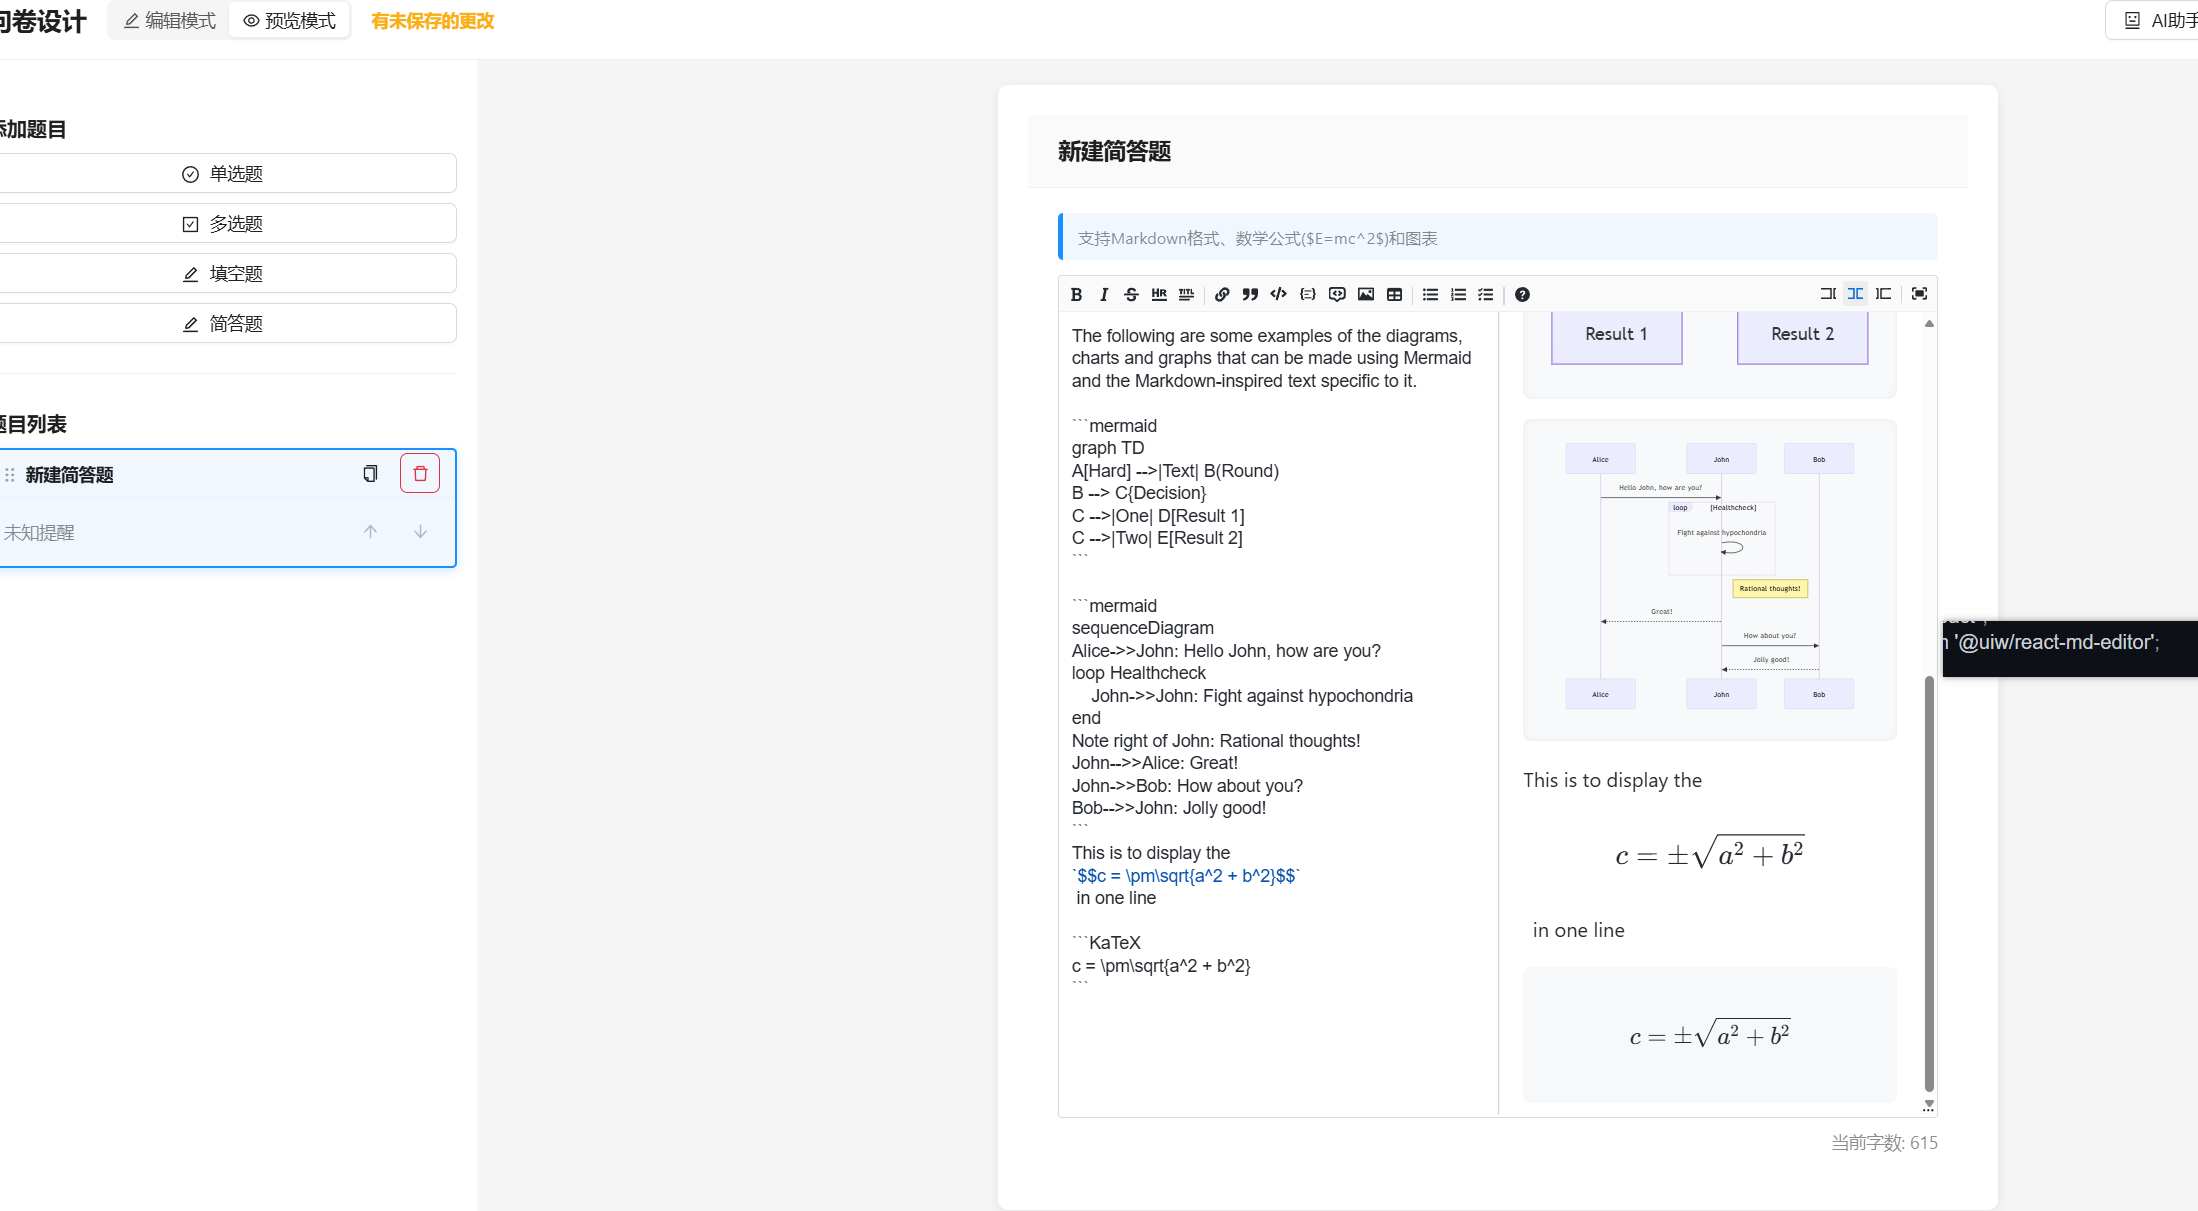2198x1211 pixels.
Task: Open the editor help icon
Action: click(1522, 294)
